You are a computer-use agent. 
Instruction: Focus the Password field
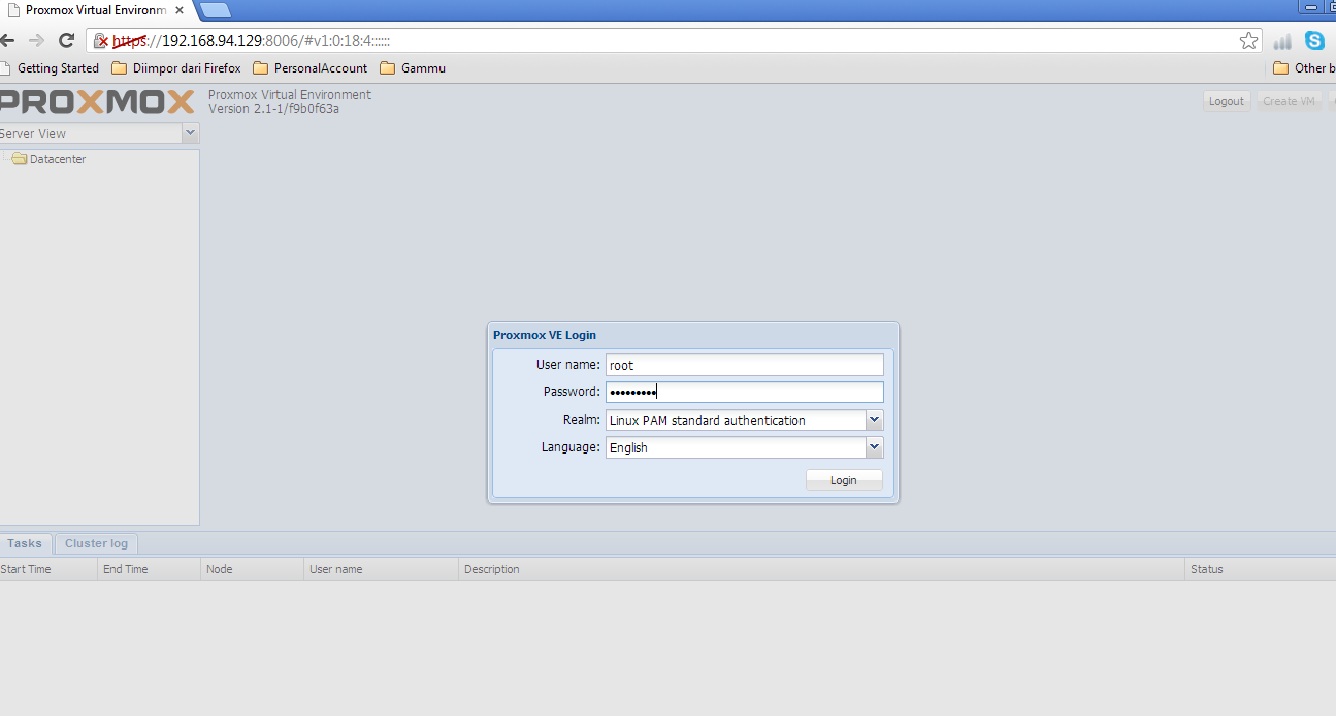(745, 392)
